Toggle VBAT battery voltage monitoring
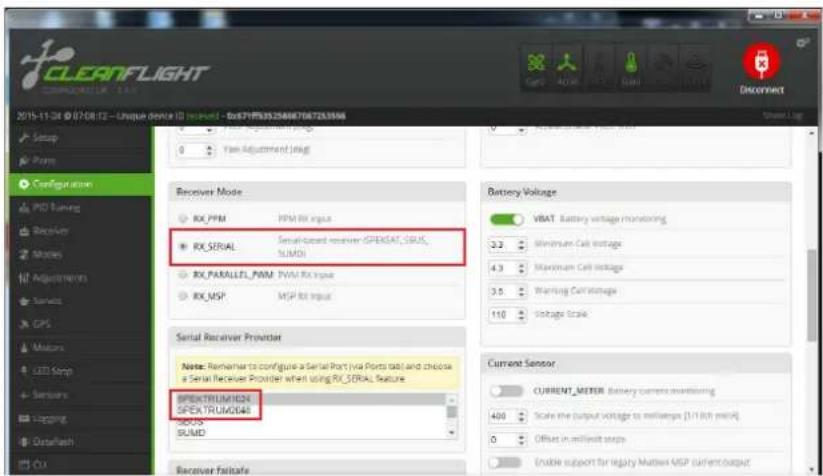Image resolution: width=823 pixels, height=476 pixels. [507, 219]
